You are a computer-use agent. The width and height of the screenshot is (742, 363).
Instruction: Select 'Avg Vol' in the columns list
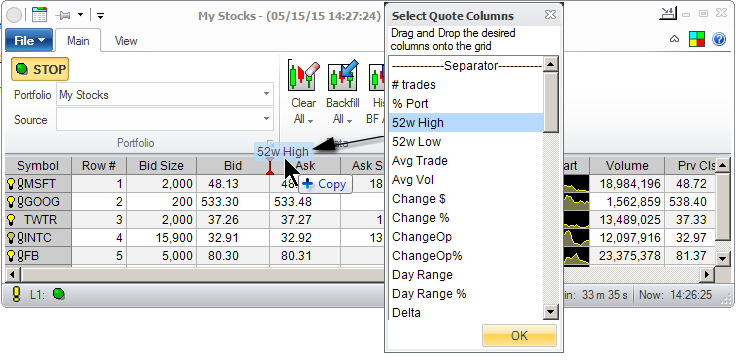point(467,180)
